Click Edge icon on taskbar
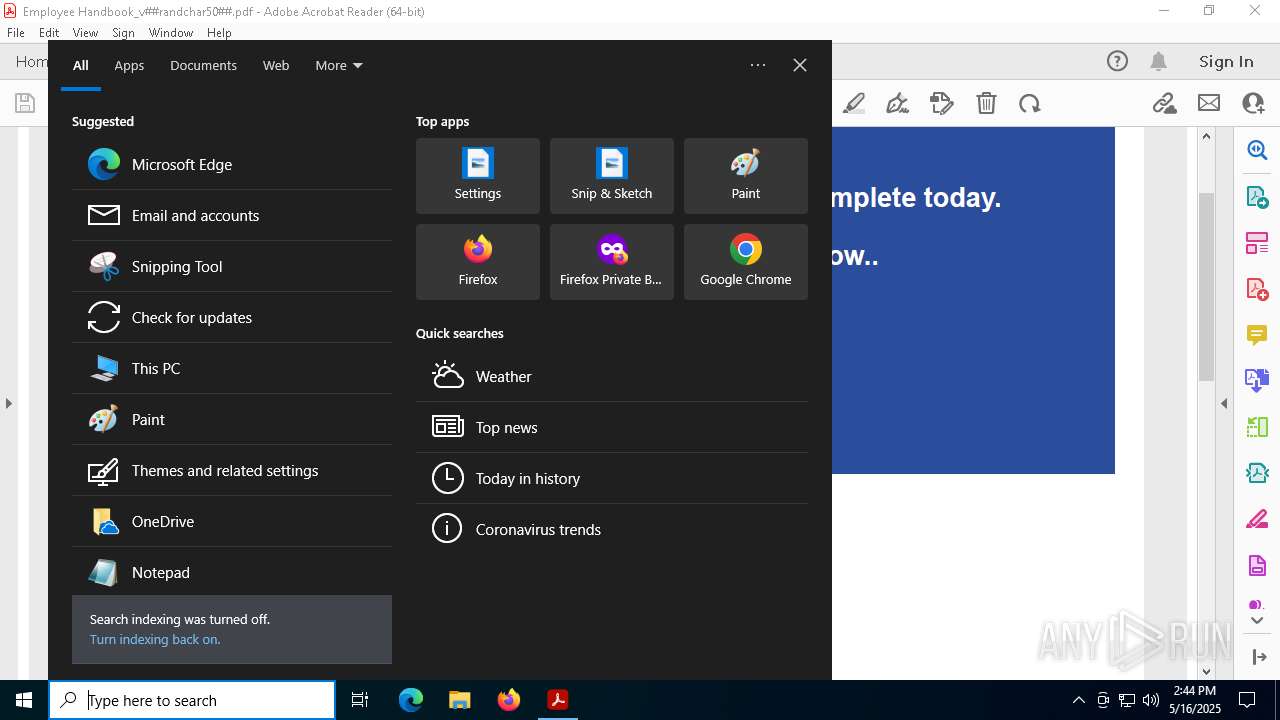Screen dimensions: 1280x720 411,700
